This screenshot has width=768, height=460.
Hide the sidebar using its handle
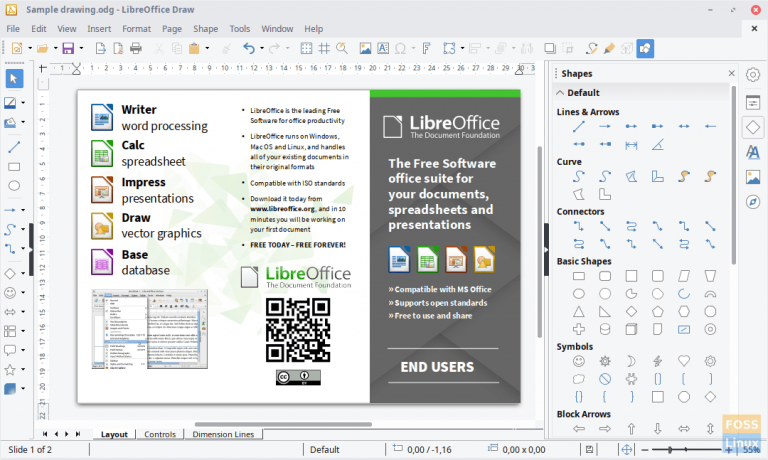[547, 249]
